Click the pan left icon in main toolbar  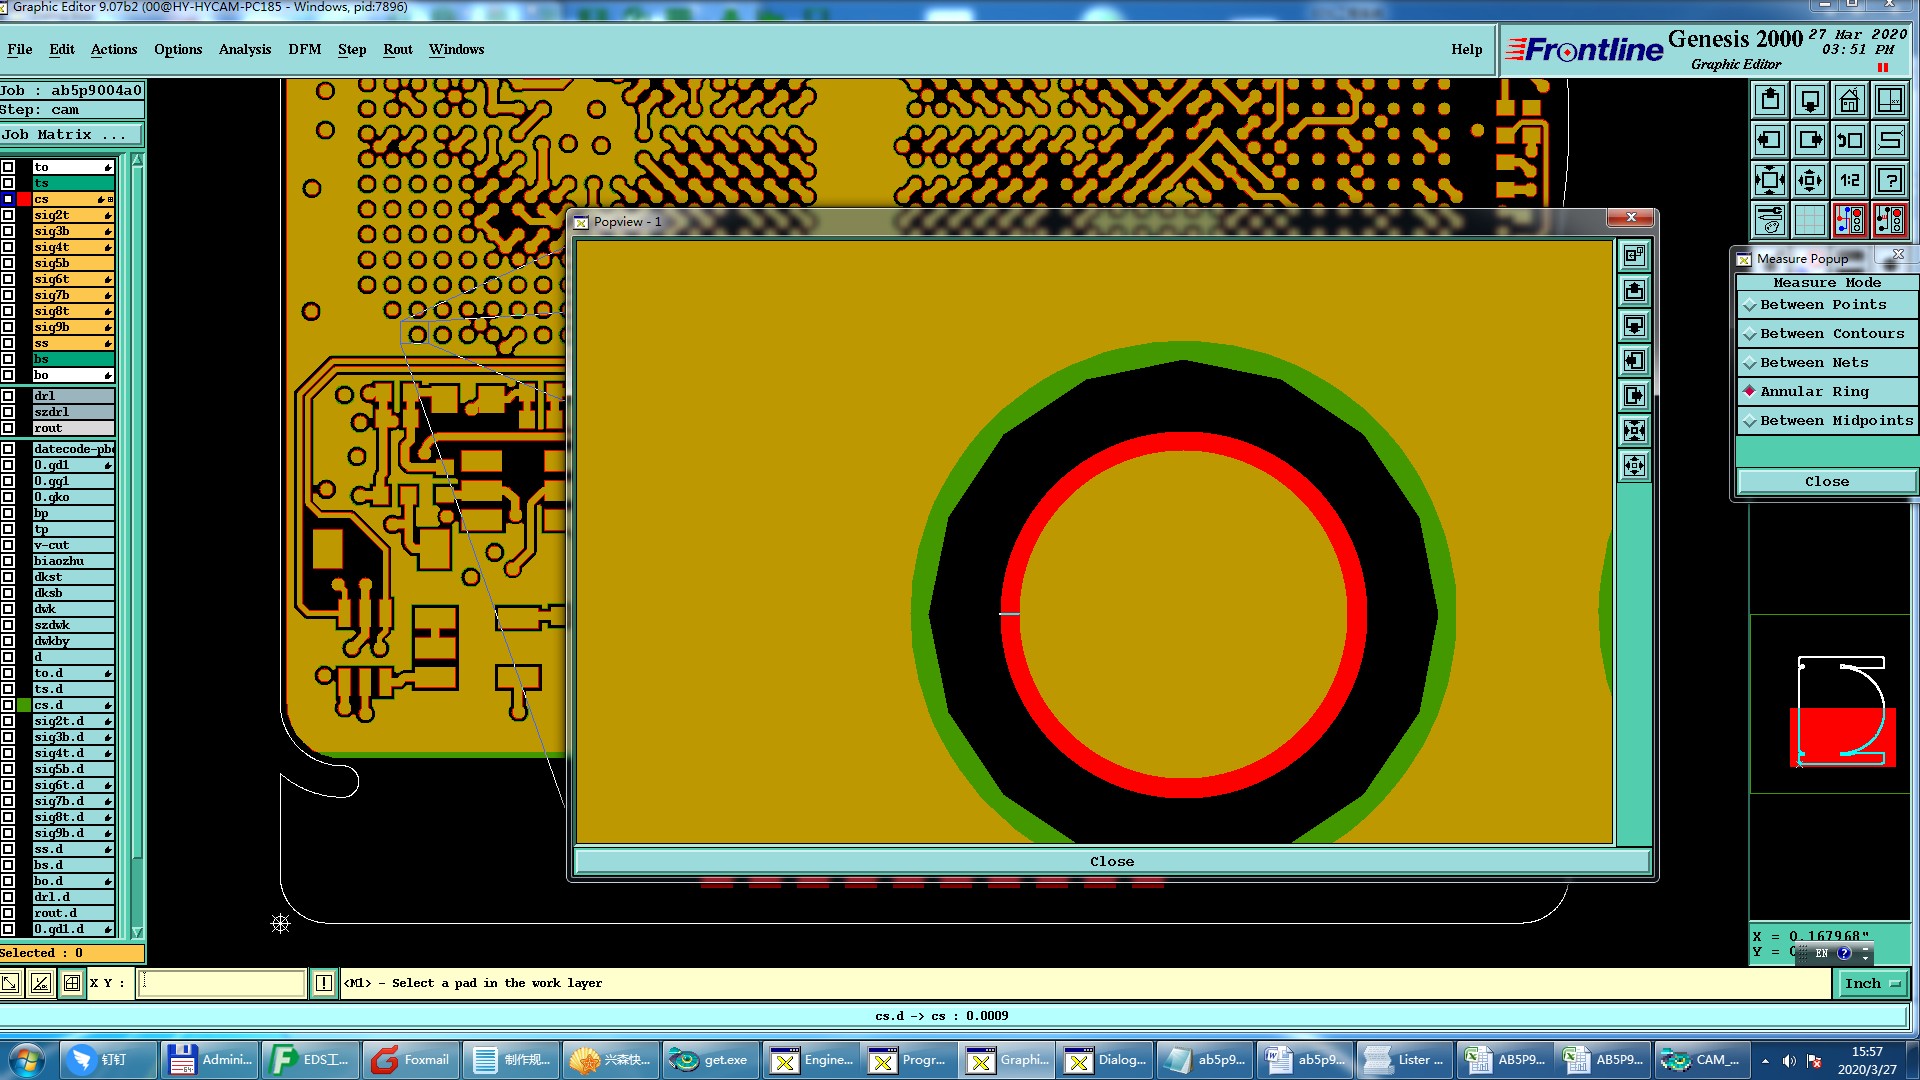click(x=1770, y=140)
